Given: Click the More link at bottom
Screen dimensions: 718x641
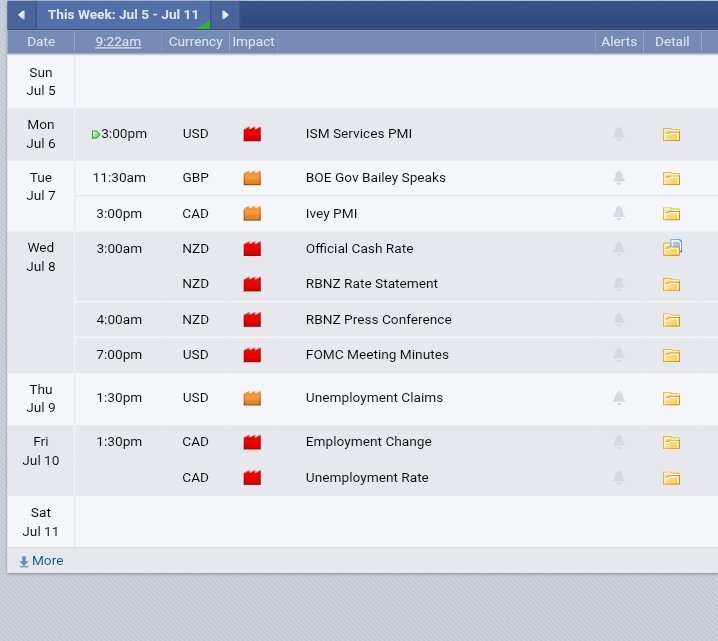Looking at the screenshot, I should [41, 561].
